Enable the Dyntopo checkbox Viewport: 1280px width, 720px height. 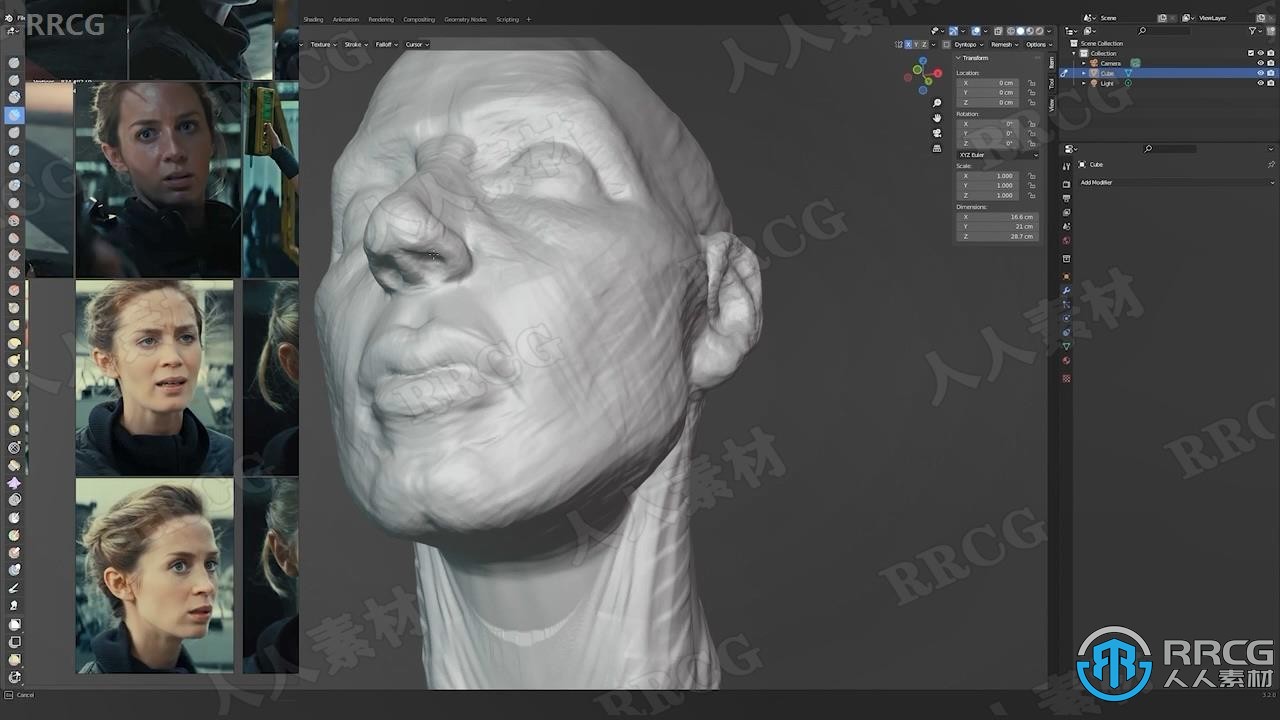click(x=946, y=44)
